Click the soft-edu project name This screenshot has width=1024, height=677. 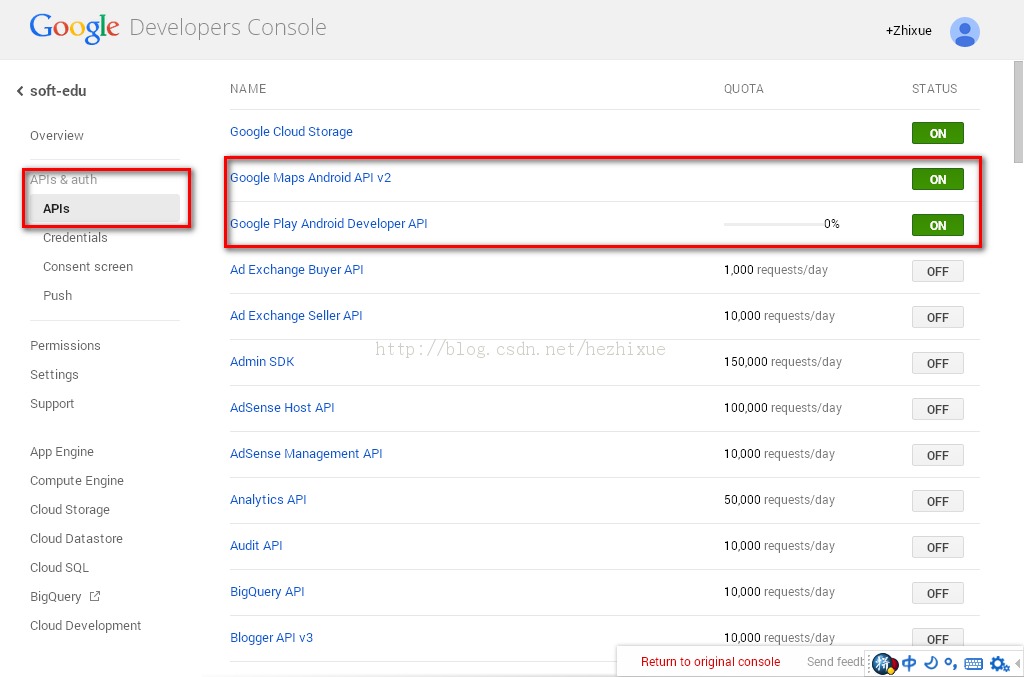click(x=58, y=91)
